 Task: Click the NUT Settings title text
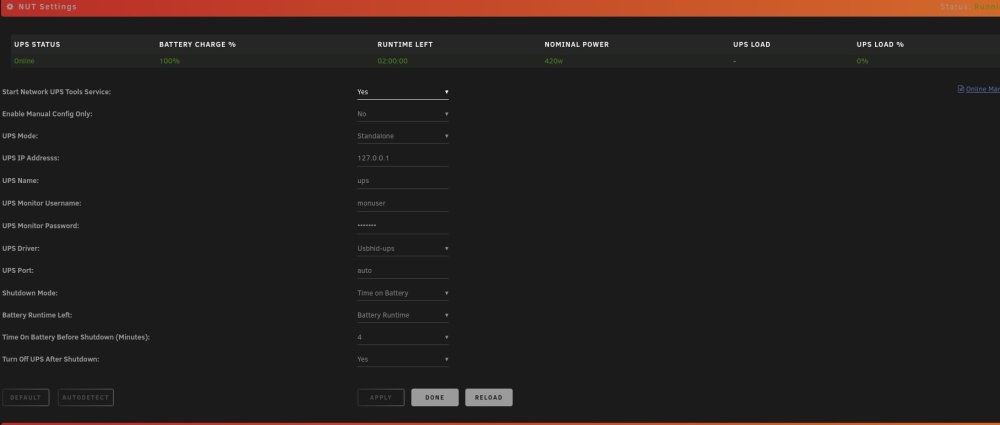47,7
